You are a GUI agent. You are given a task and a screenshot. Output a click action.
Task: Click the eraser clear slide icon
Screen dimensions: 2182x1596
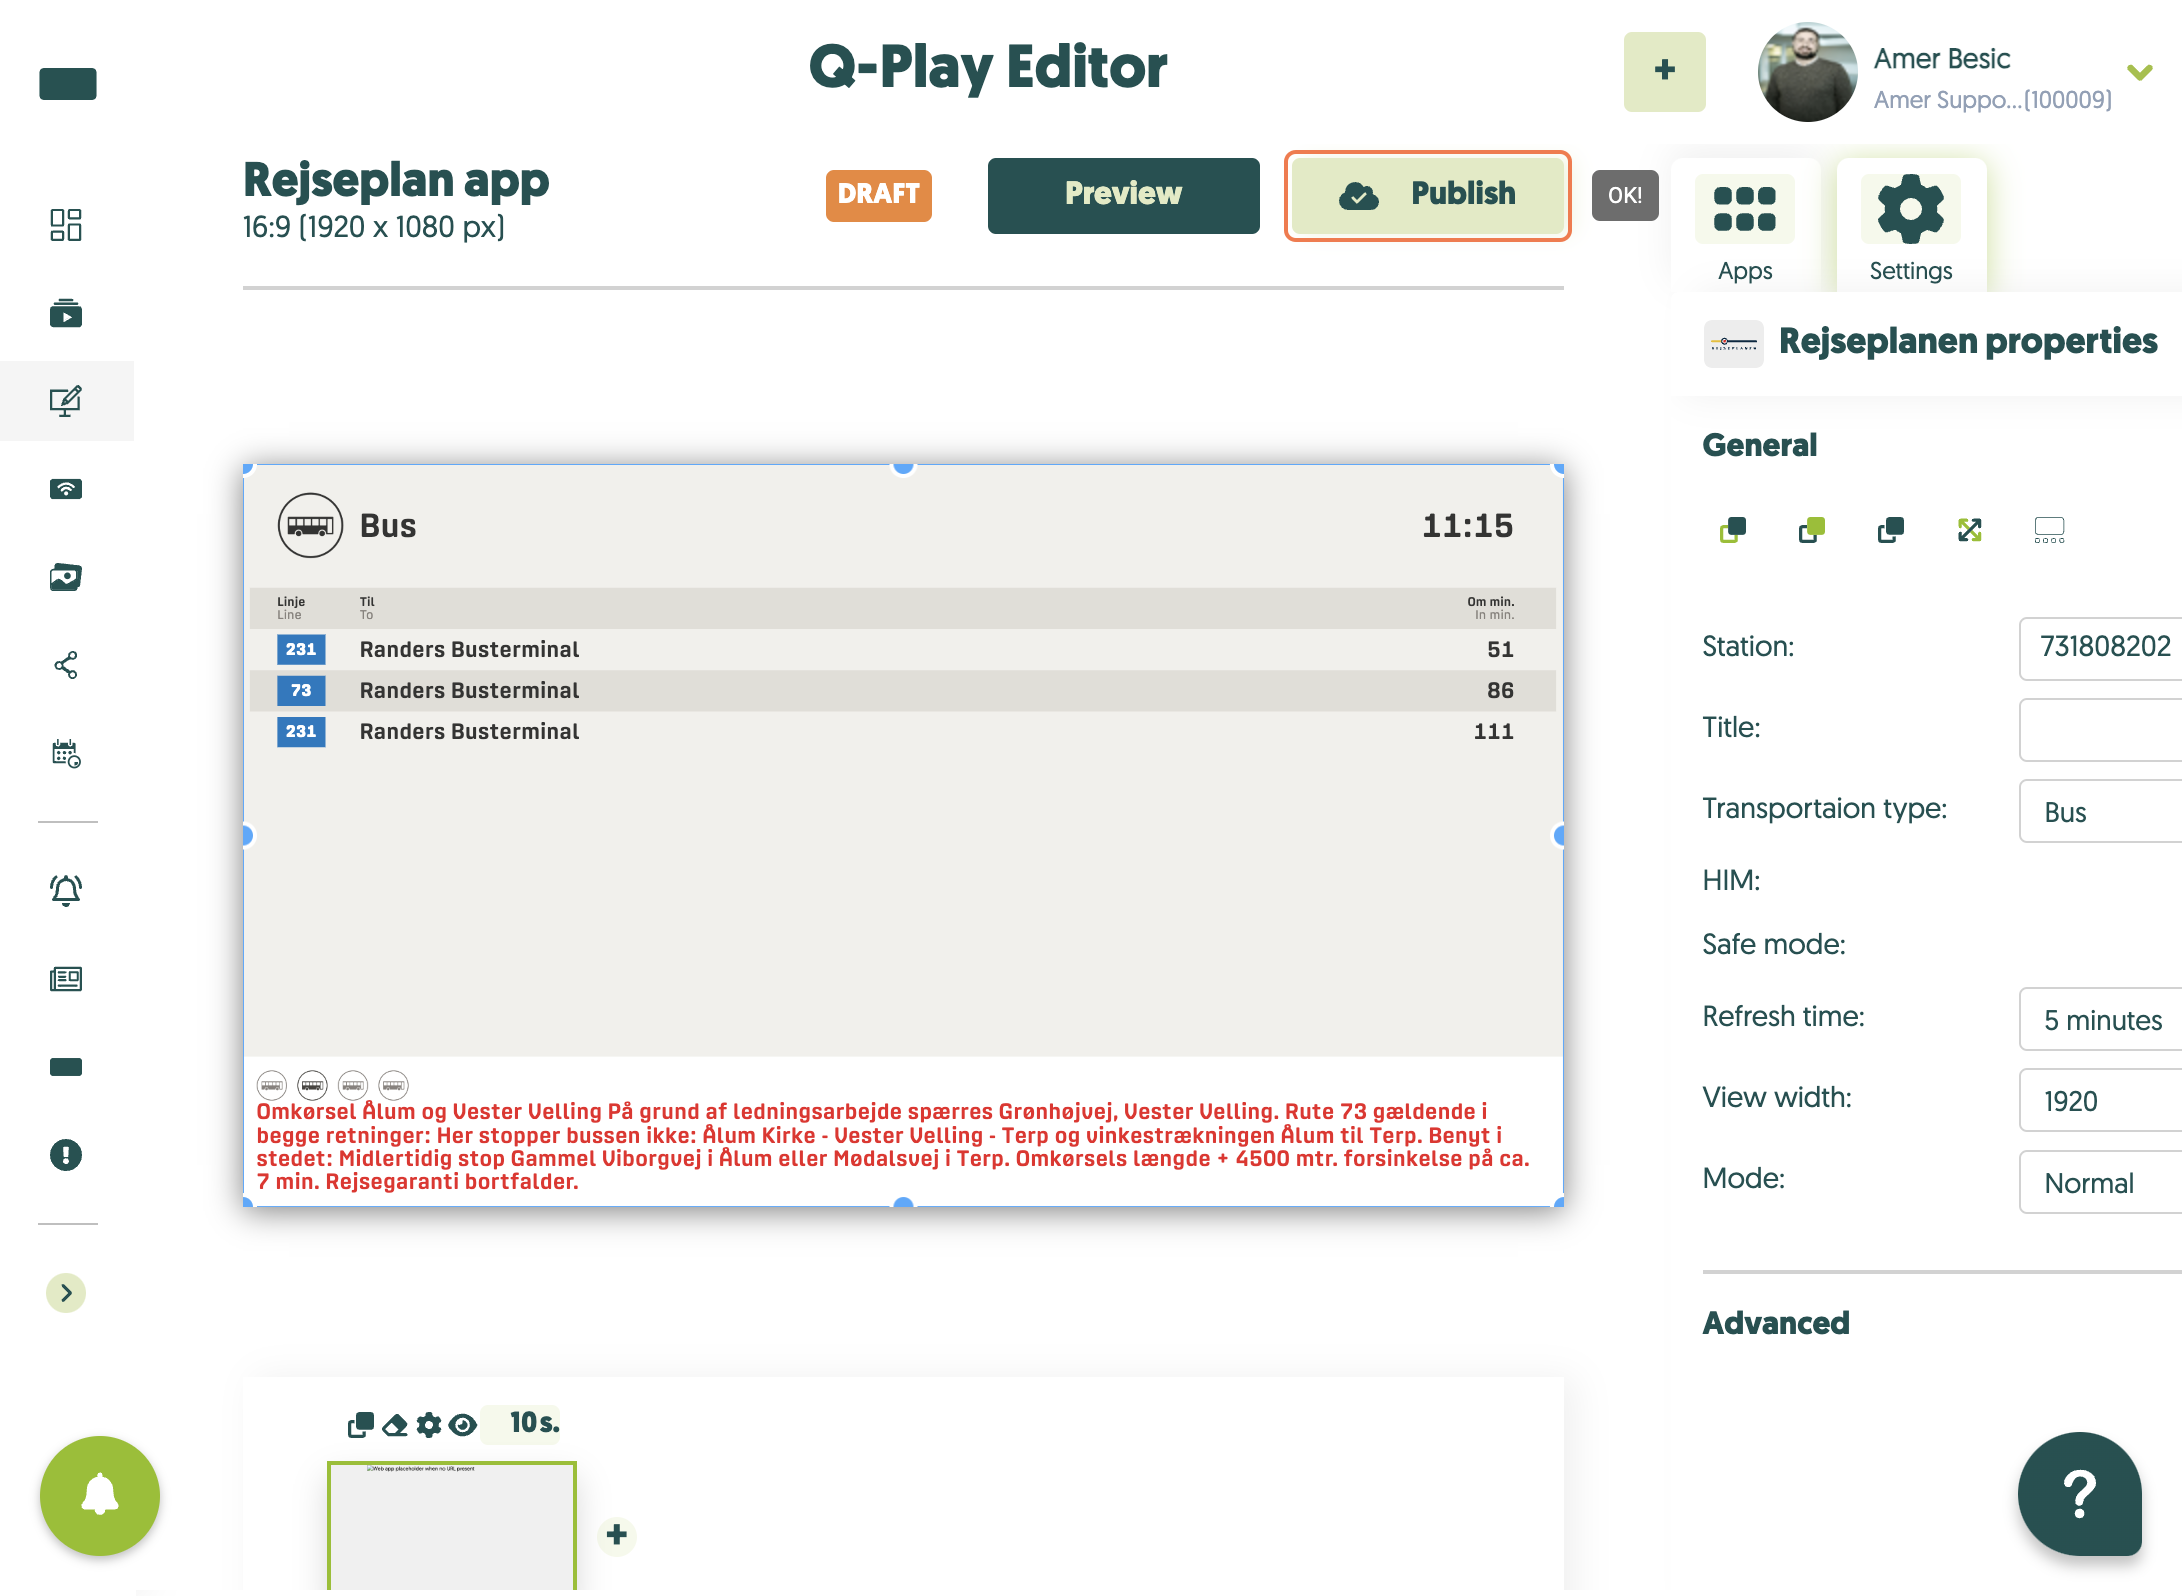point(395,1425)
